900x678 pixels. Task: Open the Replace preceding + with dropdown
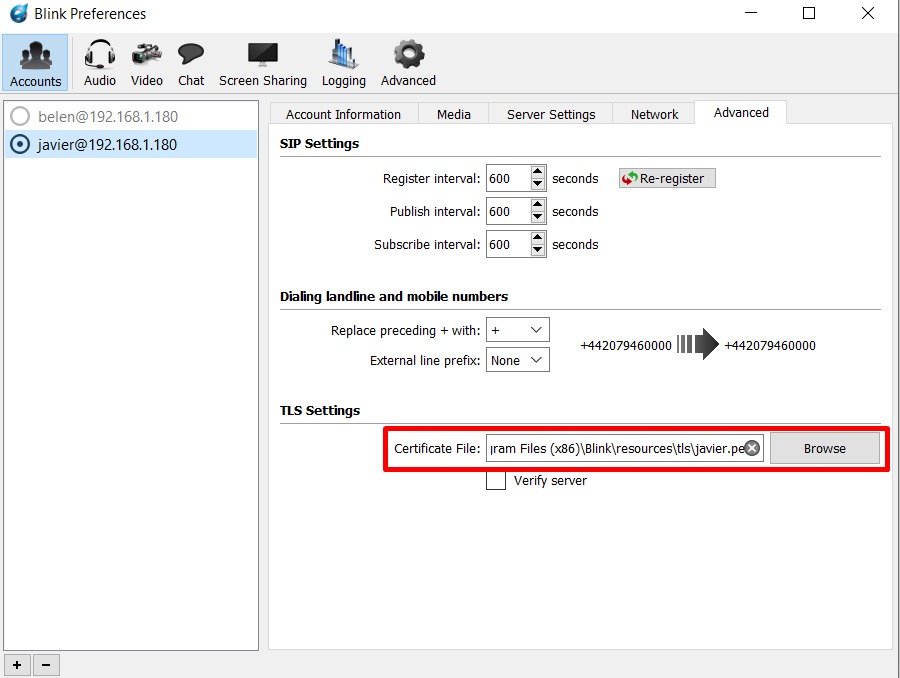click(x=518, y=330)
